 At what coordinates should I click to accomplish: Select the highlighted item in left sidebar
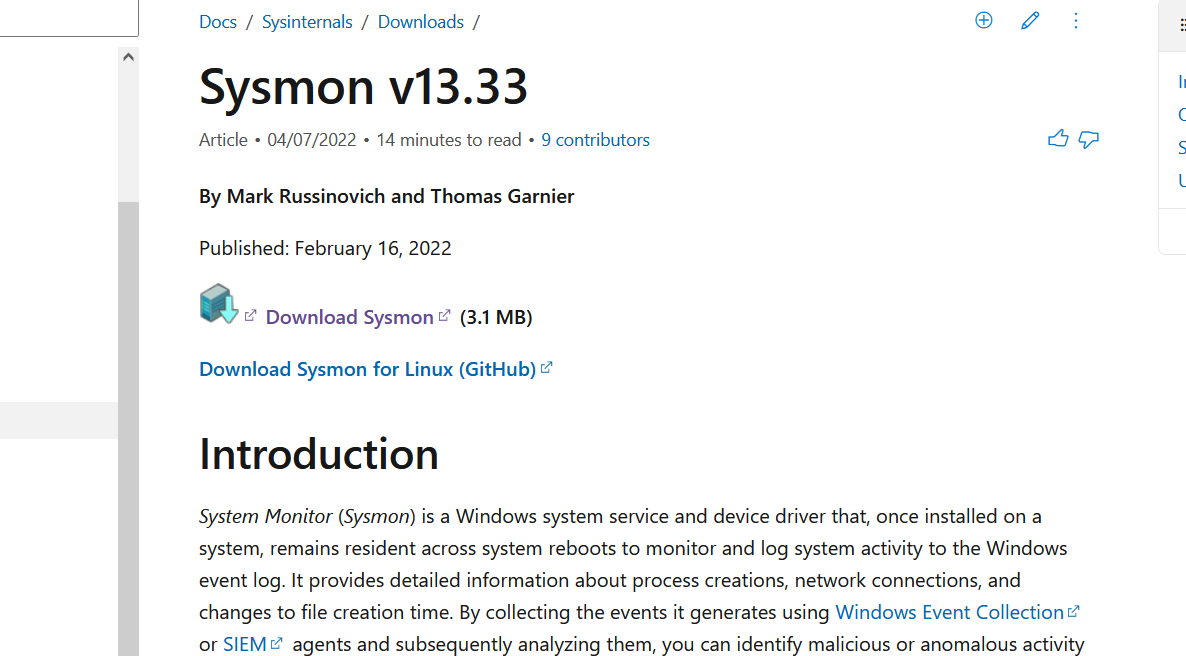(58, 420)
